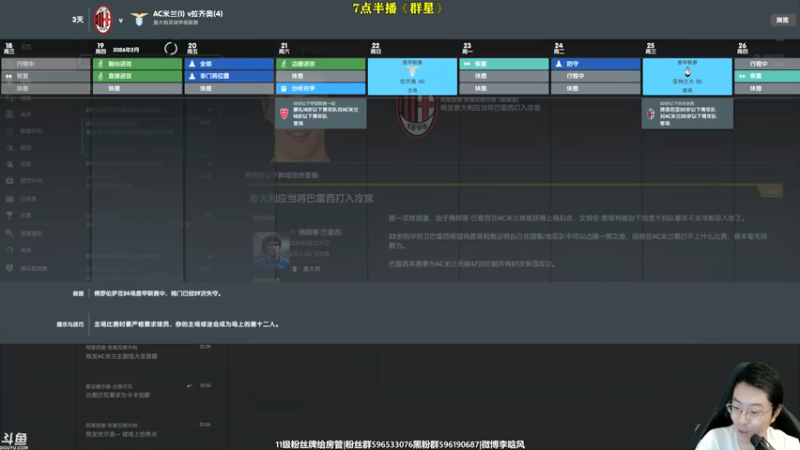Click the AC米兰 v 拉齐奥 fixture title
This screenshot has height=450, width=800.
pyautogui.click(x=188, y=14)
